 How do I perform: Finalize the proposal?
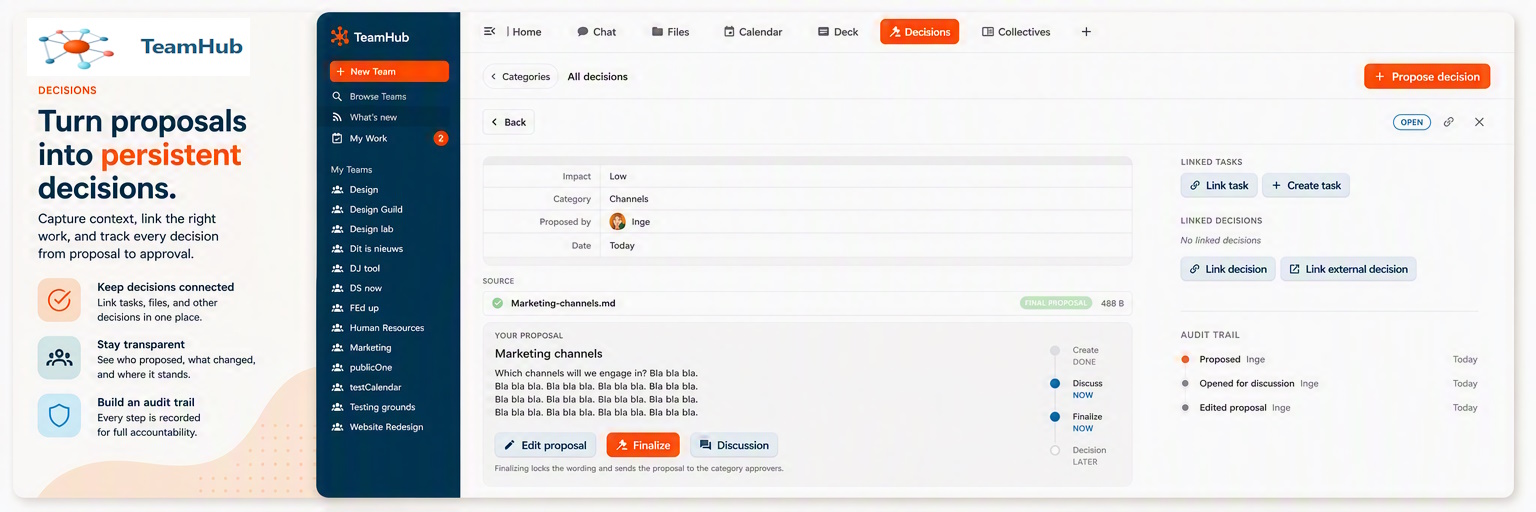click(x=643, y=445)
